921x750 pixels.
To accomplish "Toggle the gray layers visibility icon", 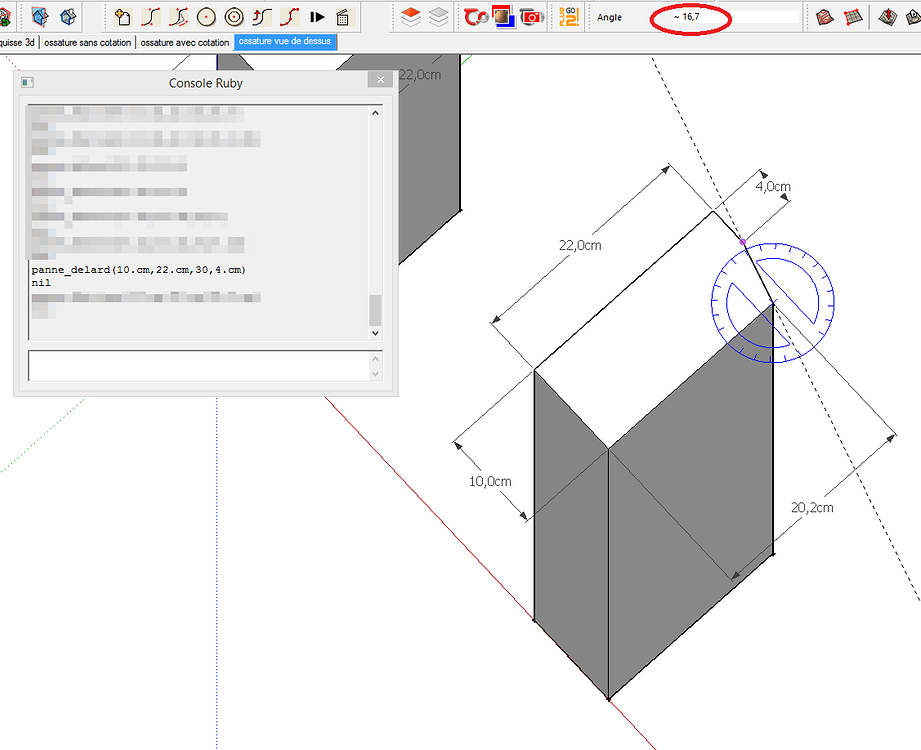I will 440,15.
